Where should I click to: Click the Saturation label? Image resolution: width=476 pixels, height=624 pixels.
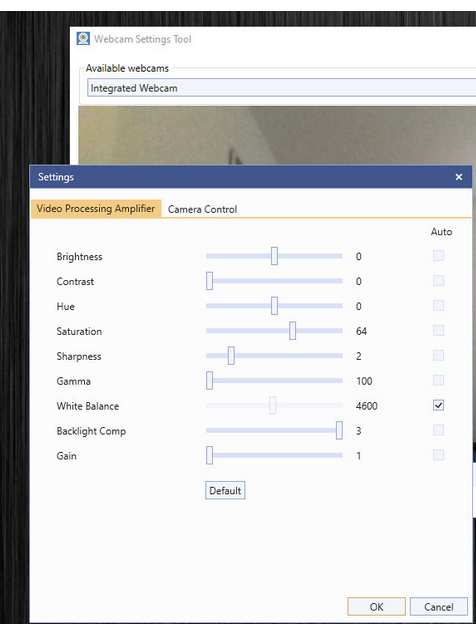point(79,332)
